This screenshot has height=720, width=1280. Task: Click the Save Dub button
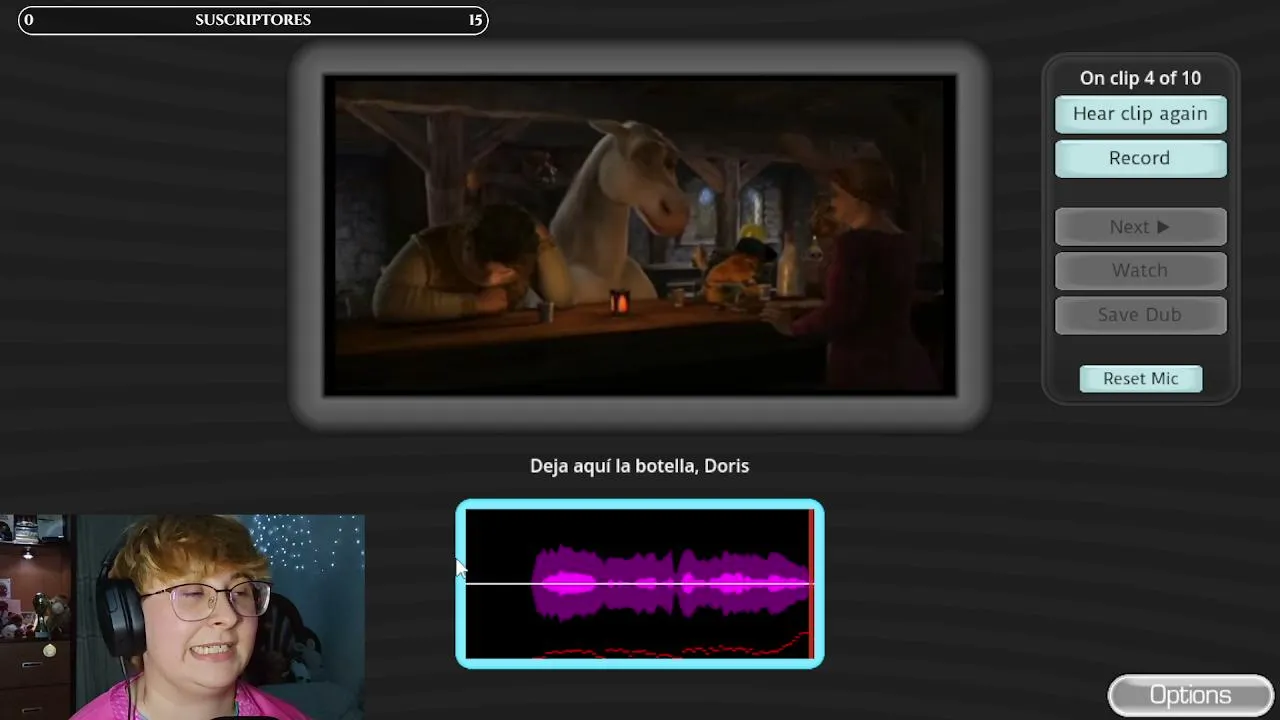pos(1140,315)
